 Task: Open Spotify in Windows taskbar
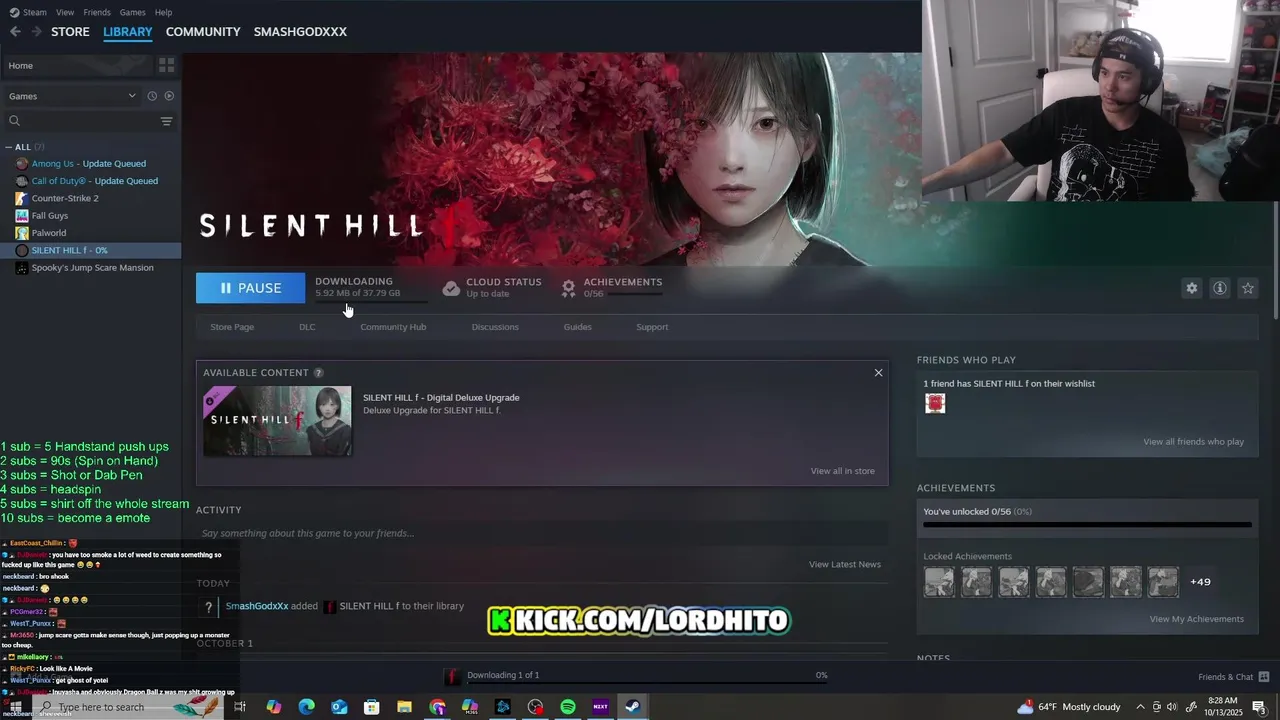[568, 707]
